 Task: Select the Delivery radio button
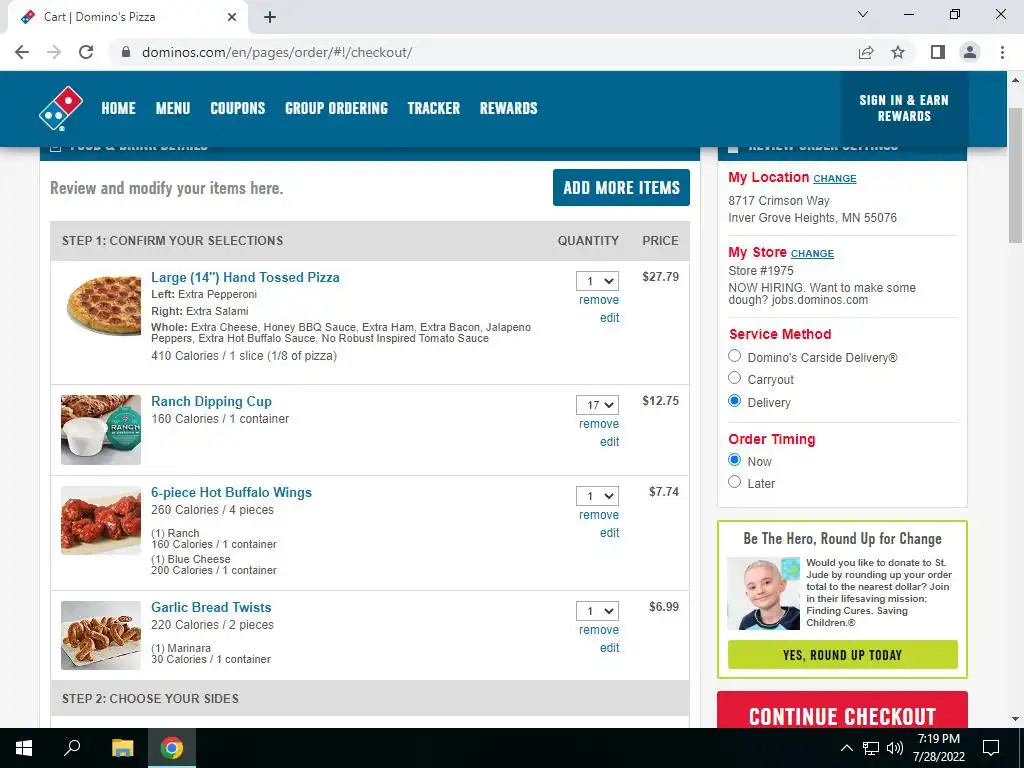pyautogui.click(x=735, y=401)
